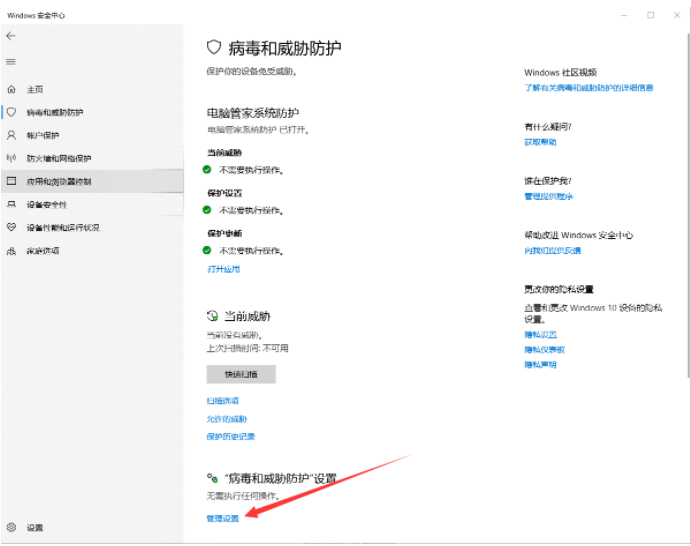Click the 管理设置 link

[223, 518]
